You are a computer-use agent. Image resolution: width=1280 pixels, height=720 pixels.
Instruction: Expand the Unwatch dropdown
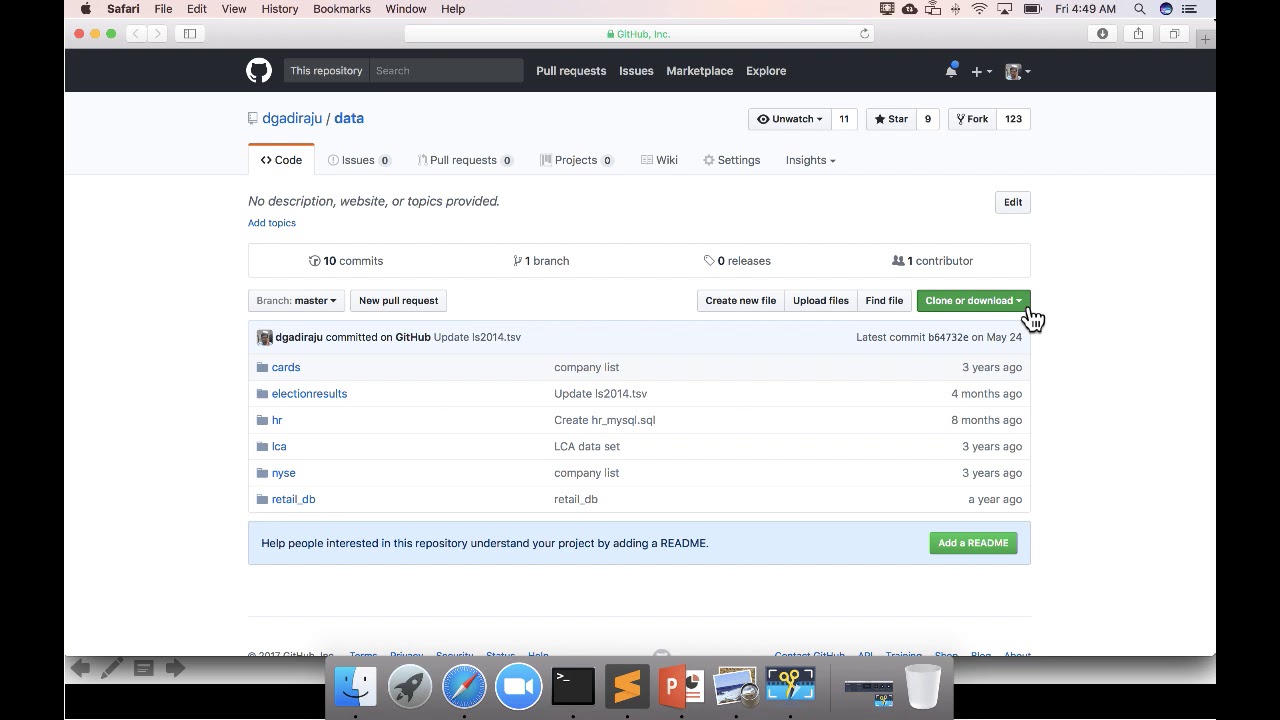coord(790,119)
